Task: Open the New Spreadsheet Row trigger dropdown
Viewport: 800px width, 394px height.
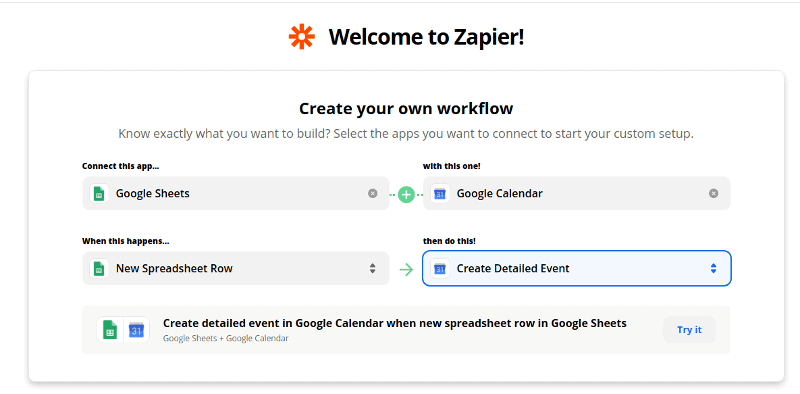Action: point(236,268)
